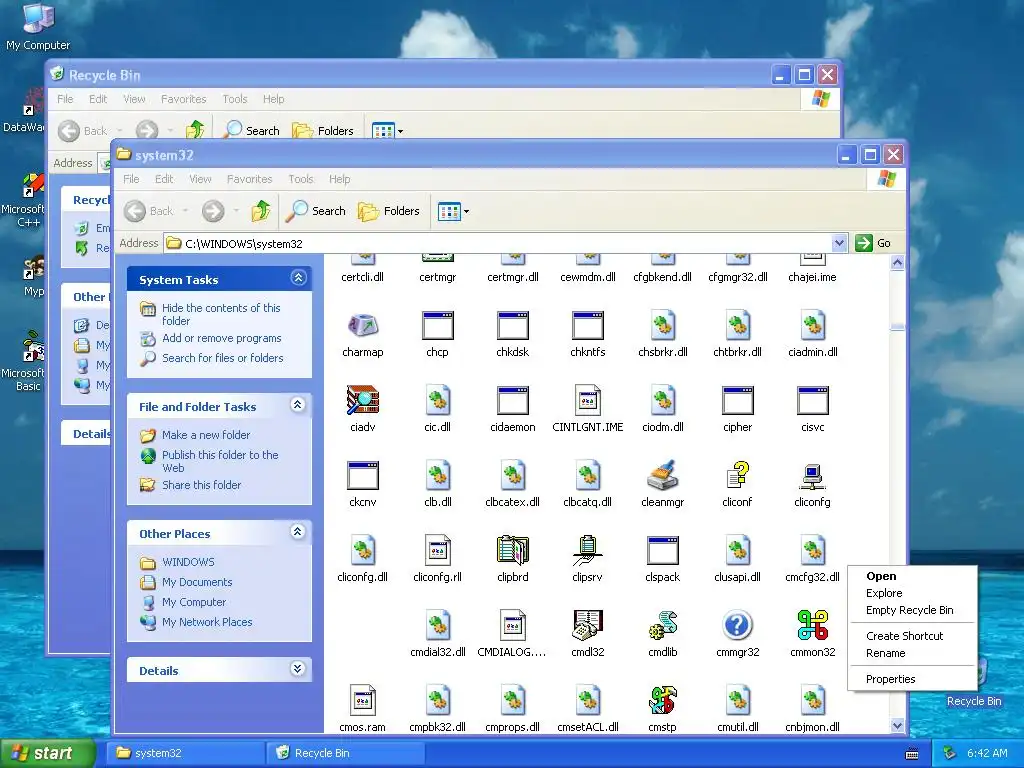This screenshot has height=768, width=1024.
Task: Expand the Details panel in system32
Action: click(x=298, y=669)
